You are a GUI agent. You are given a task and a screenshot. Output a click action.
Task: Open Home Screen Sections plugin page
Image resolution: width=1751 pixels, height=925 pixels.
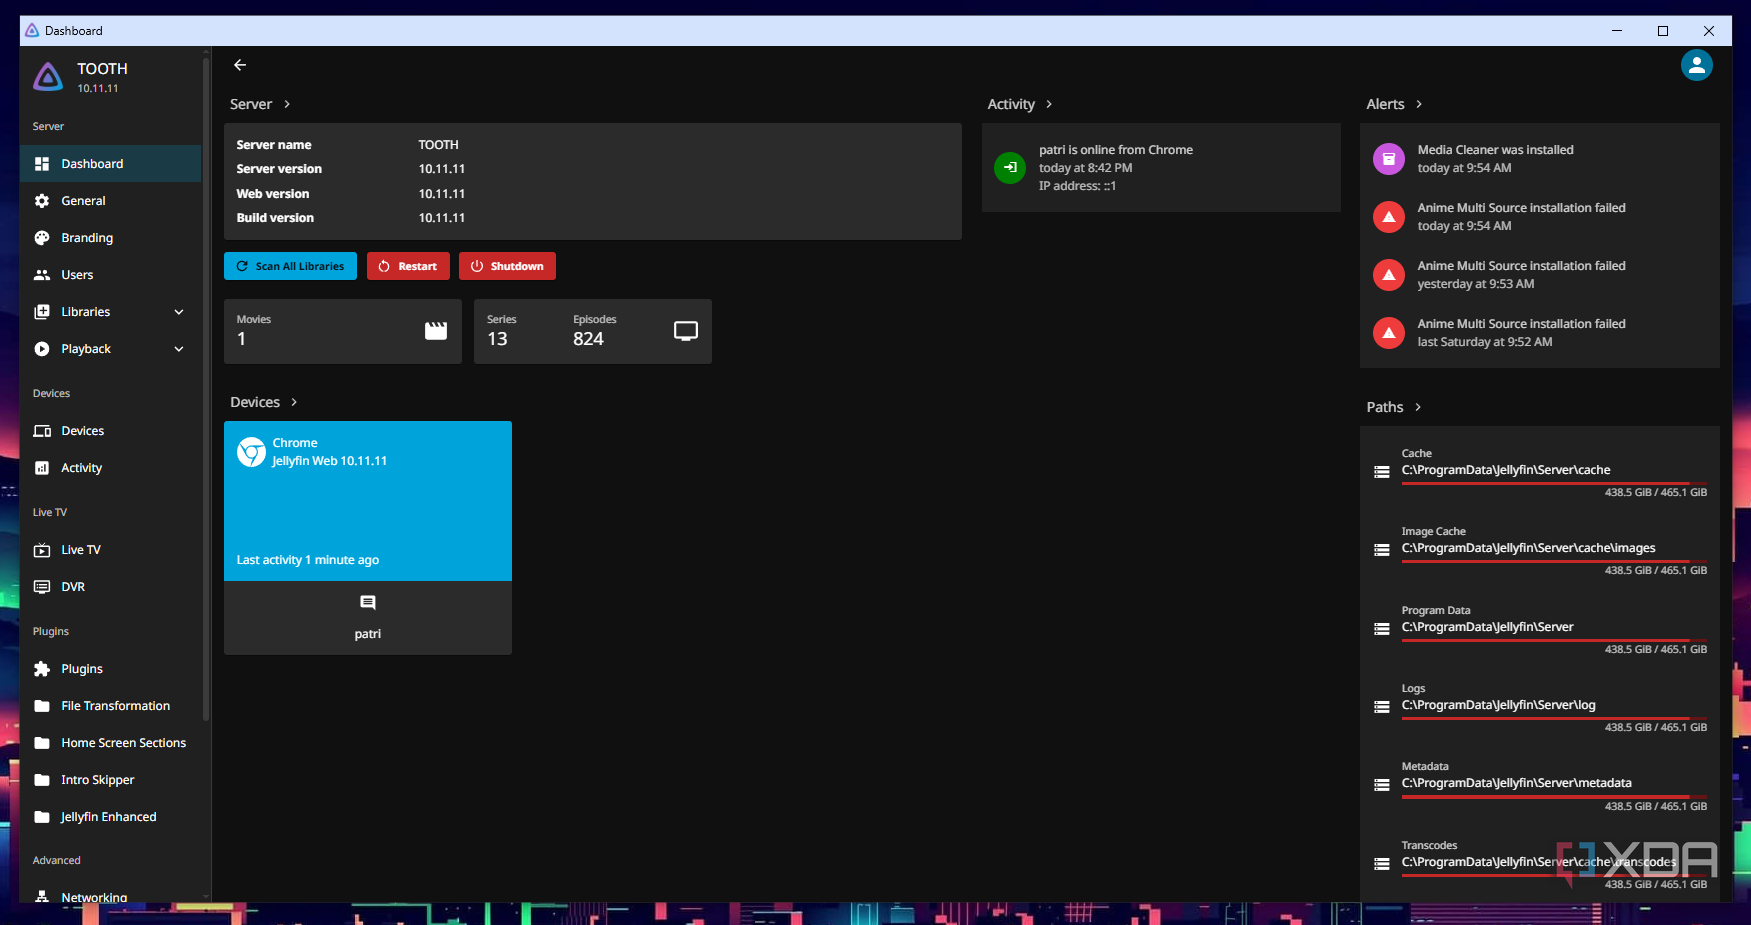(x=110, y=743)
